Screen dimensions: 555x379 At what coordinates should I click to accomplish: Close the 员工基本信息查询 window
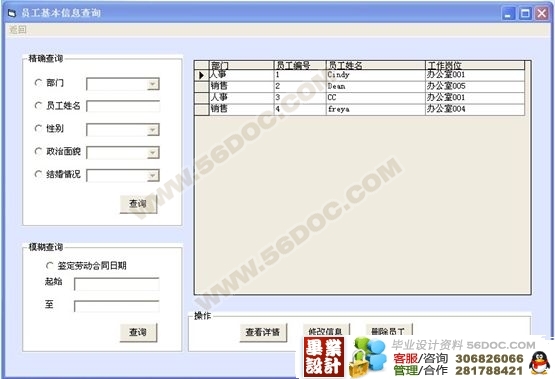pyautogui.click(x=542, y=13)
